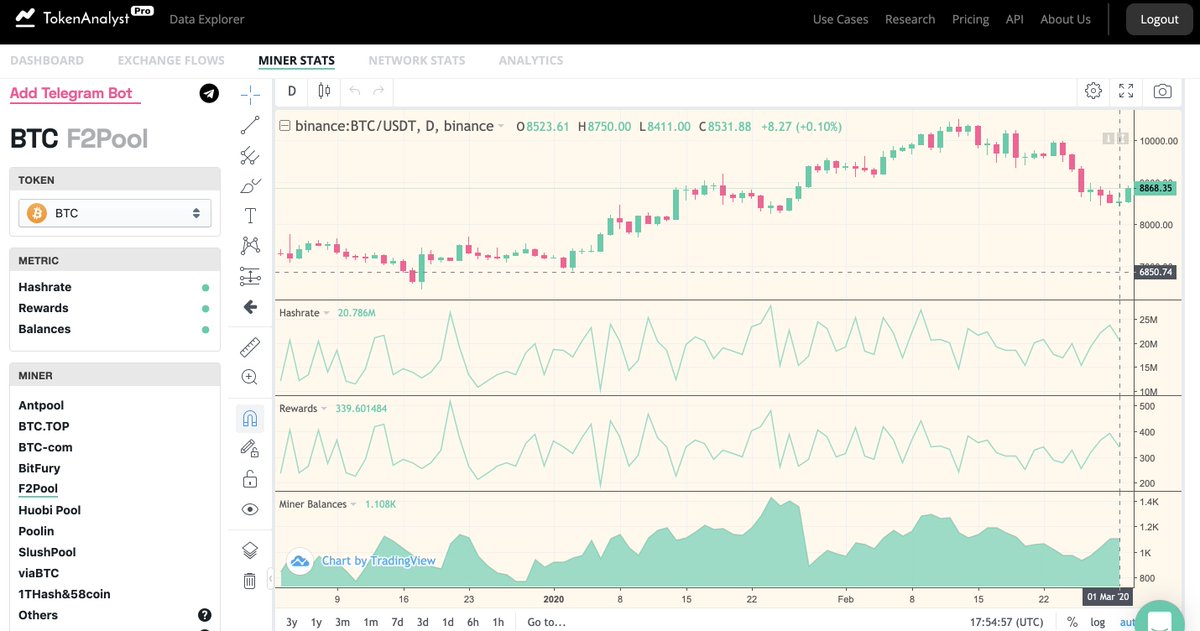
Task: Open the Research page link
Action: [910, 19]
